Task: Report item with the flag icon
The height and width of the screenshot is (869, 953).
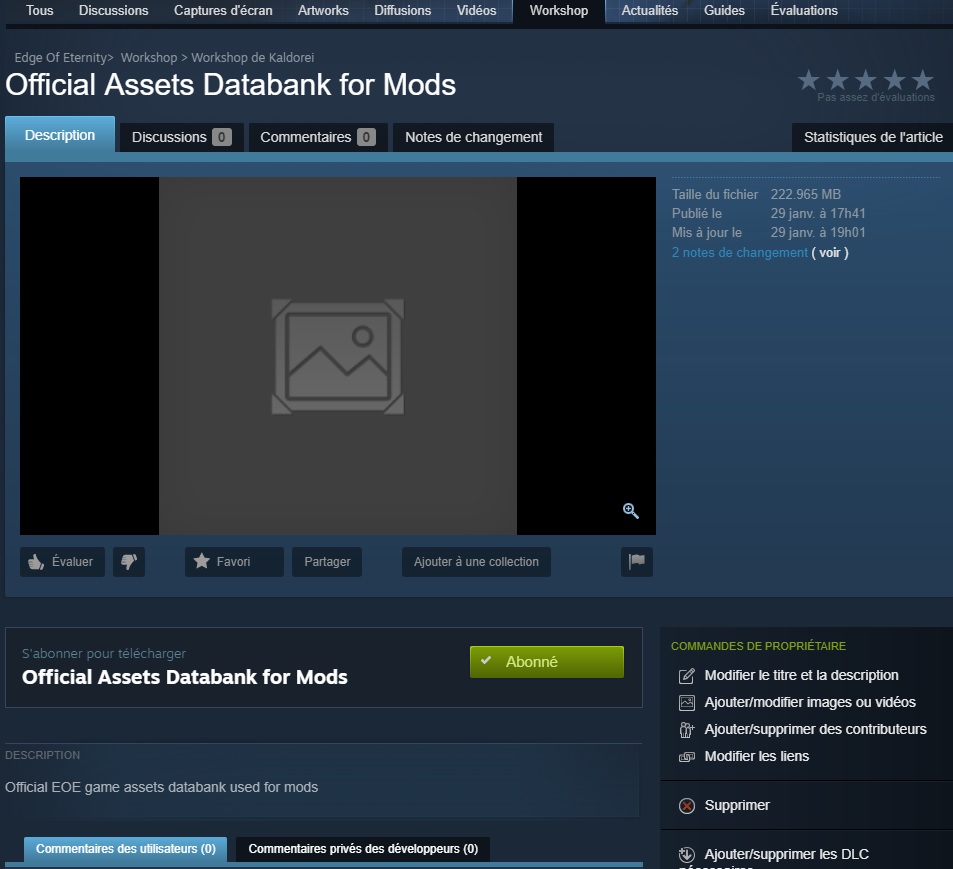Action: coord(636,562)
